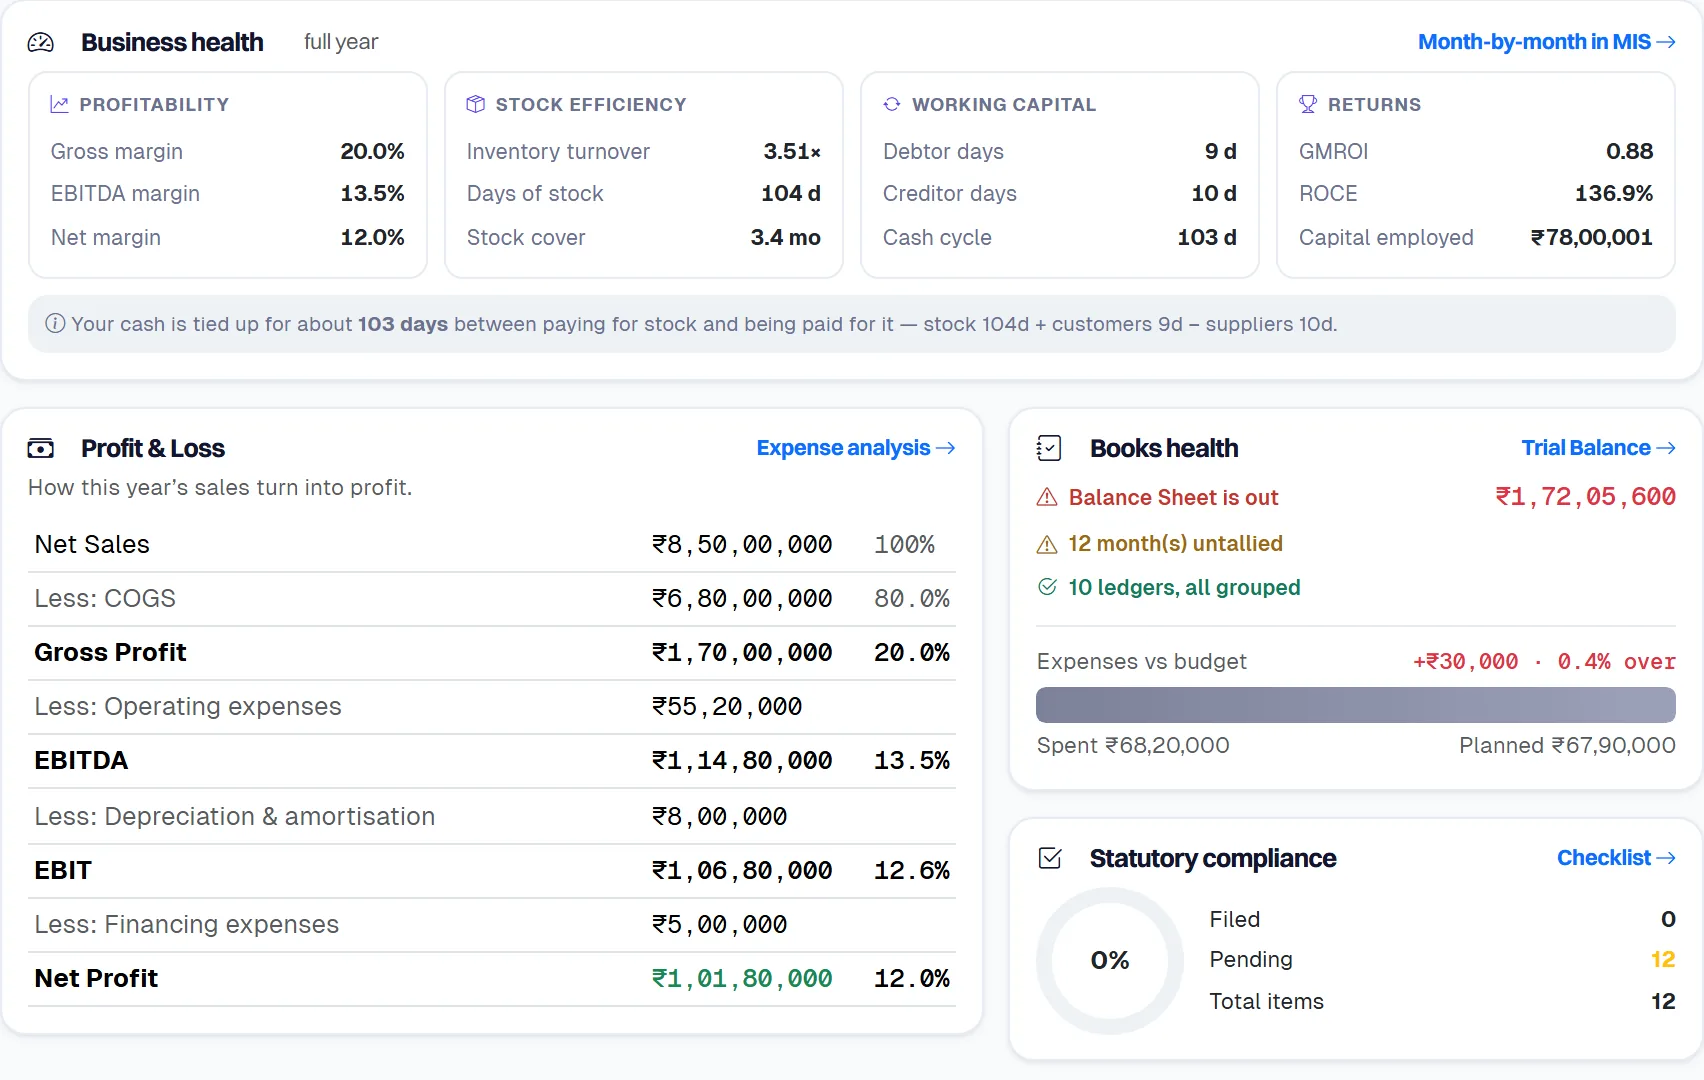Click the Pending count 12
The width and height of the screenshot is (1704, 1080).
coord(1663,959)
